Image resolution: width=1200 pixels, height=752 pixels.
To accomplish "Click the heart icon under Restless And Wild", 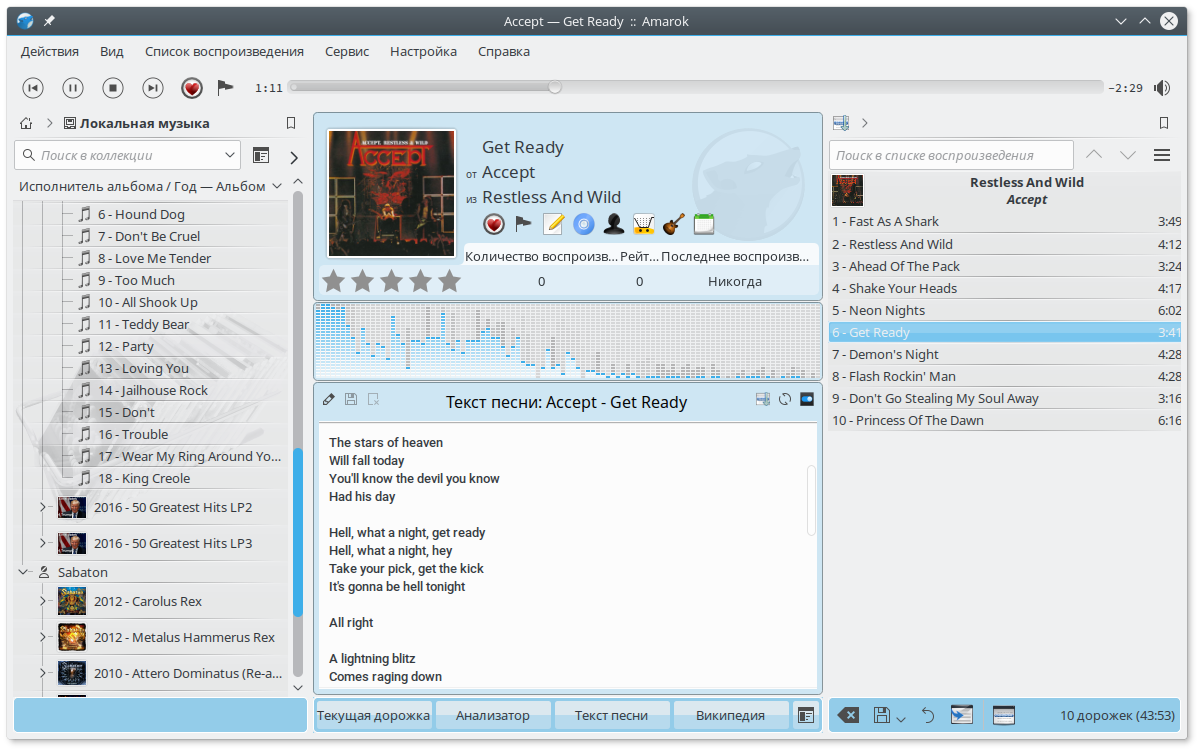I will click(493, 224).
